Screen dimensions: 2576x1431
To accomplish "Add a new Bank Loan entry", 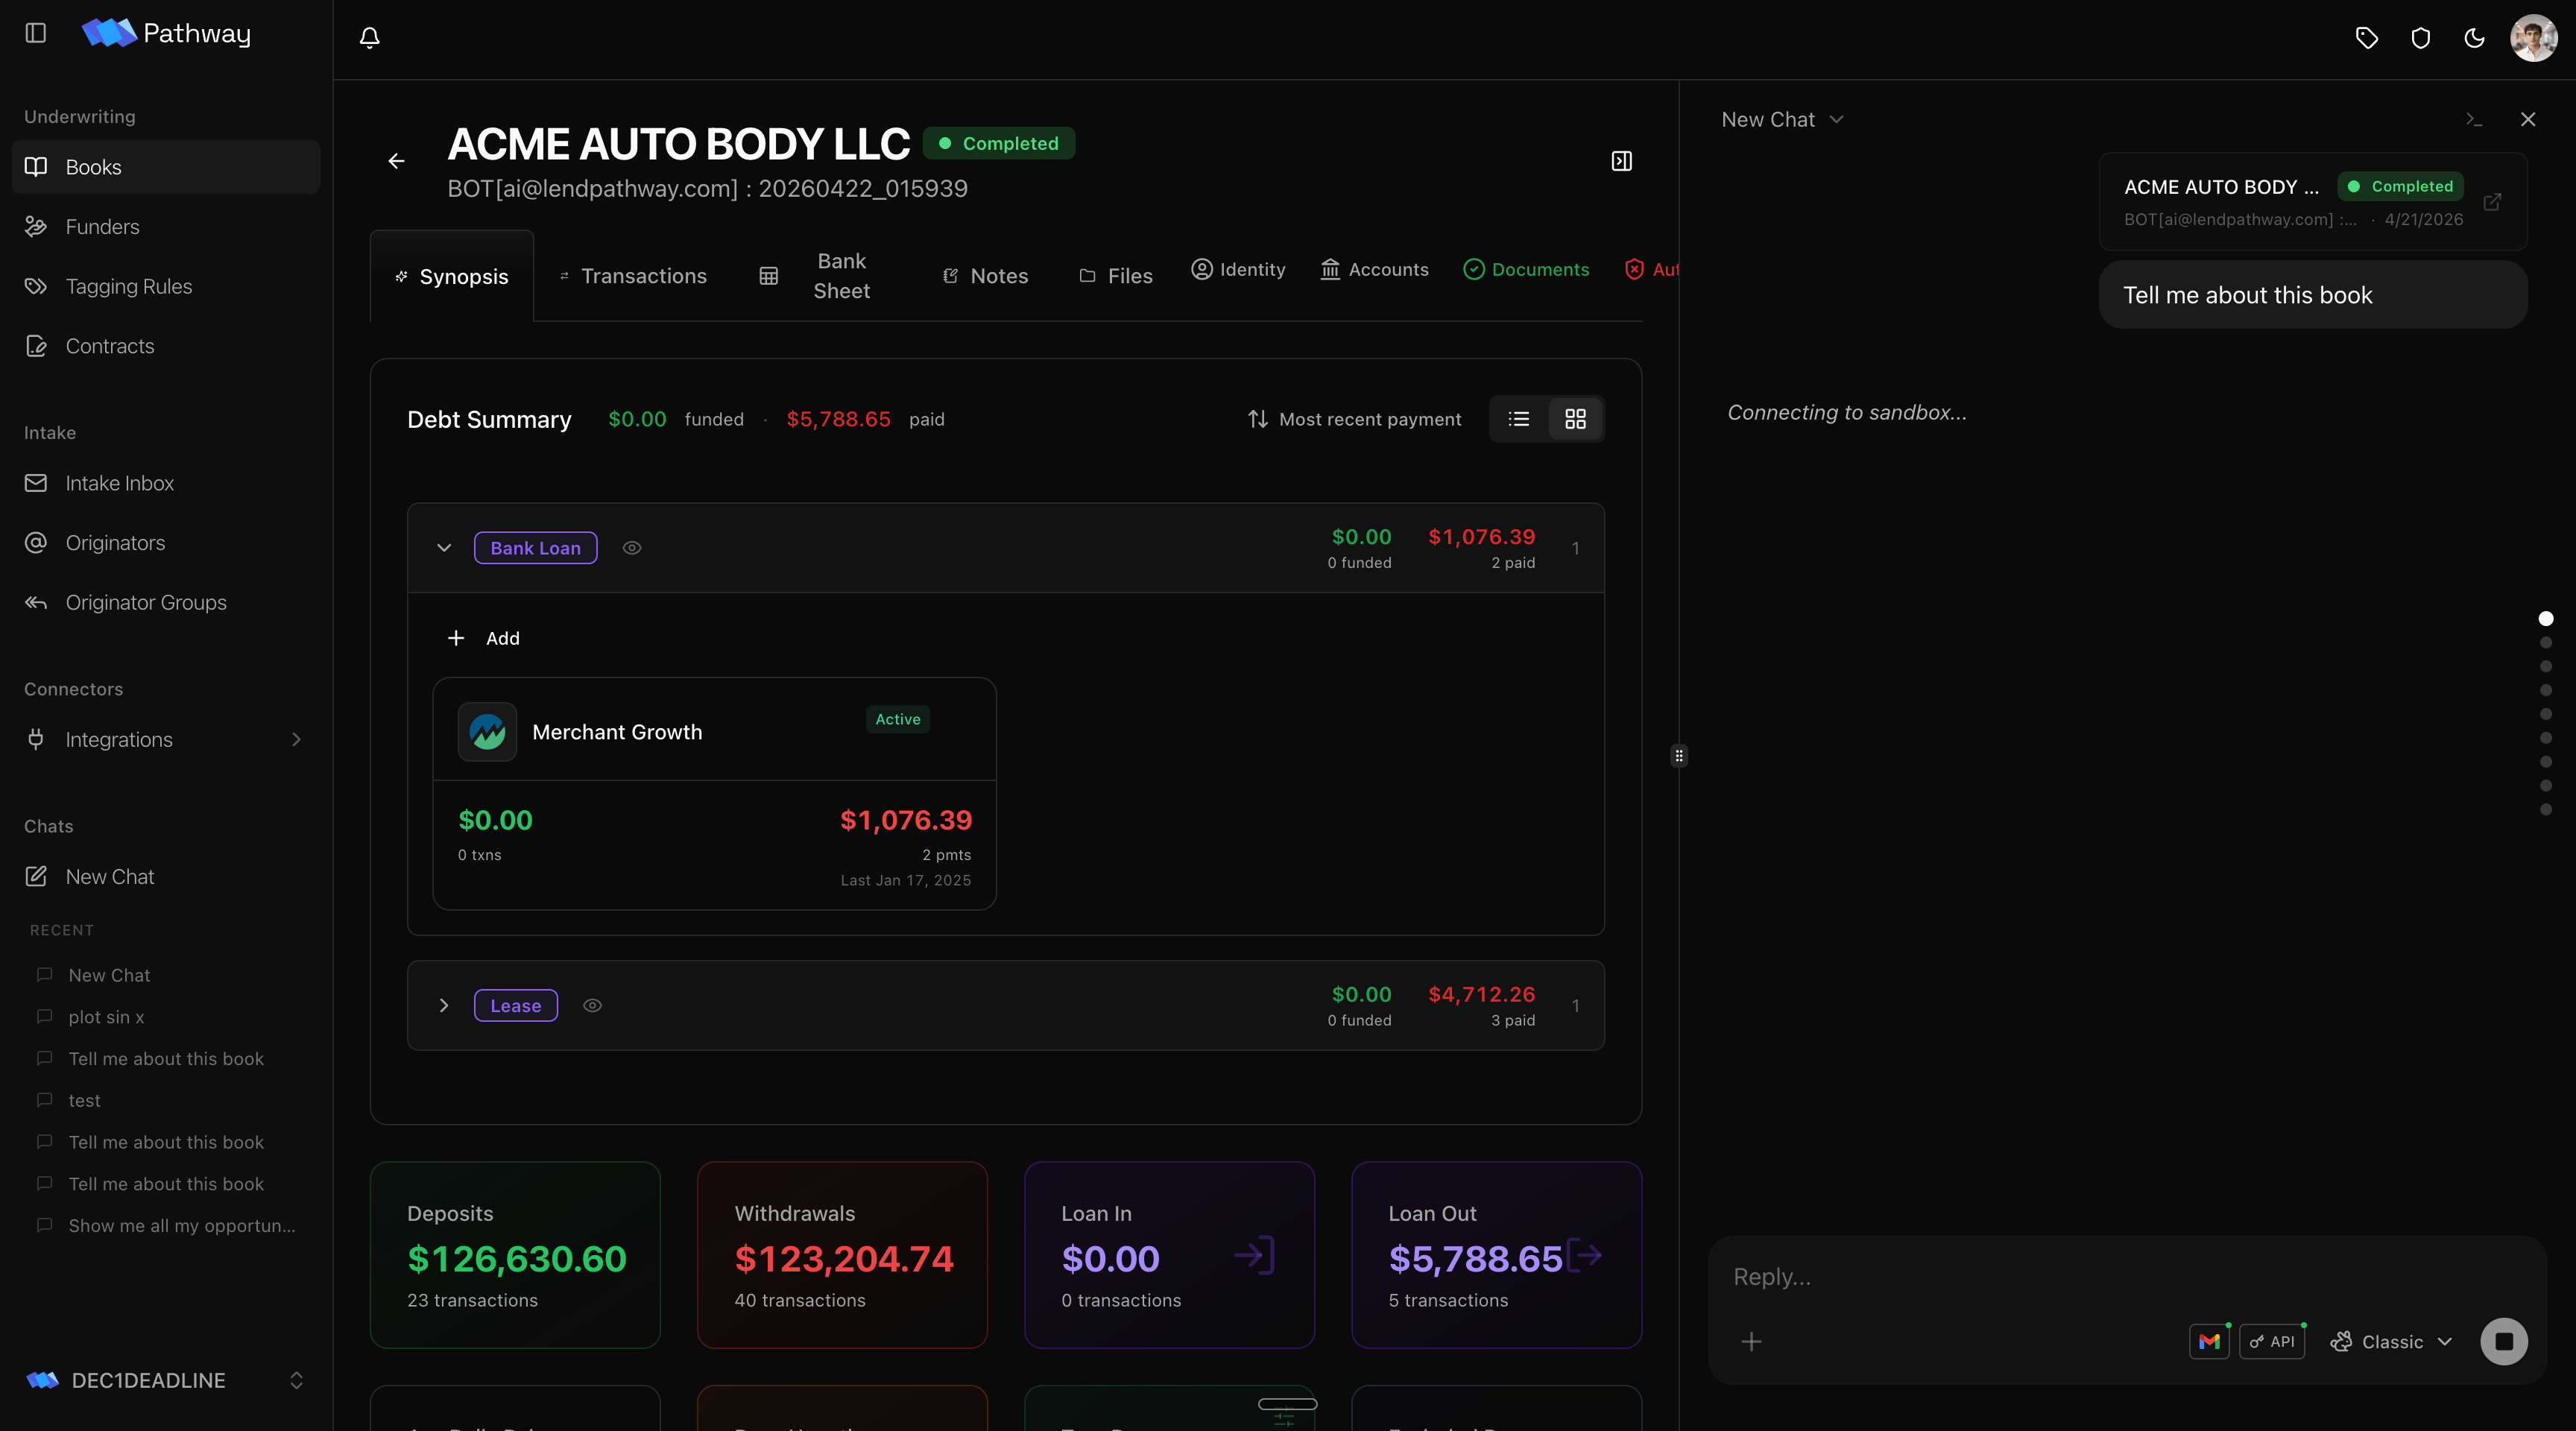I will (x=484, y=638).
